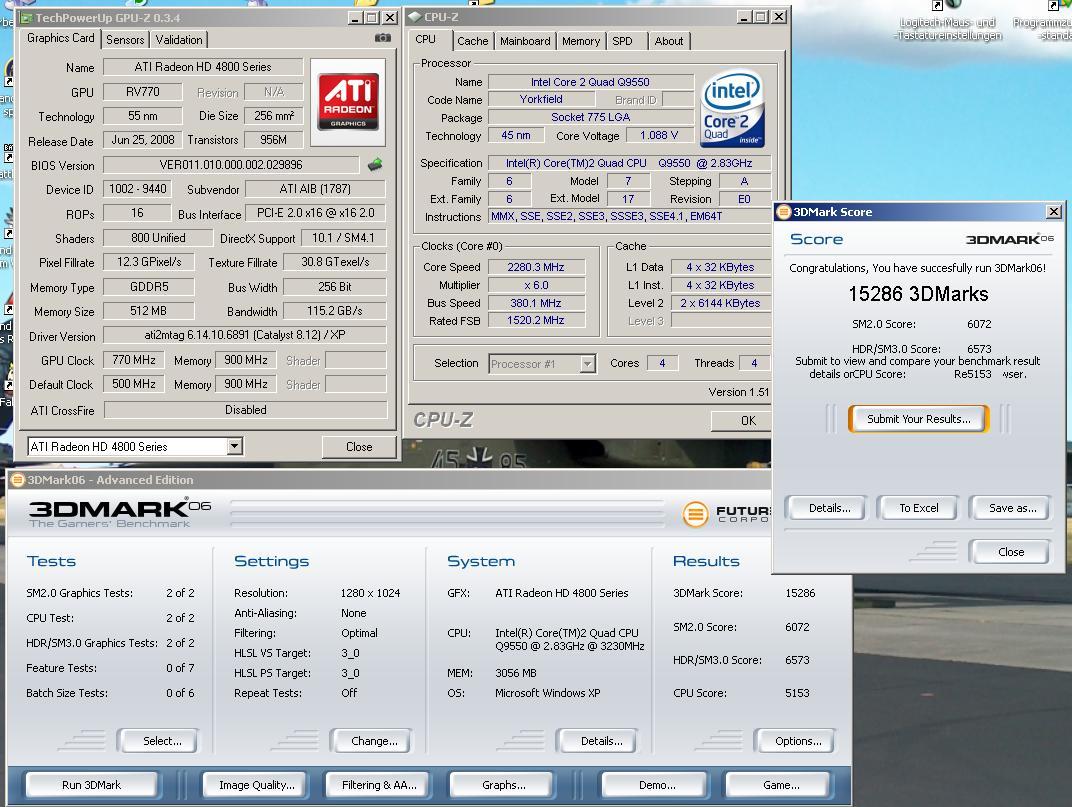Select the CPU tab in CPU-Z
This screenshot has width=1072, height=807.
425,40
